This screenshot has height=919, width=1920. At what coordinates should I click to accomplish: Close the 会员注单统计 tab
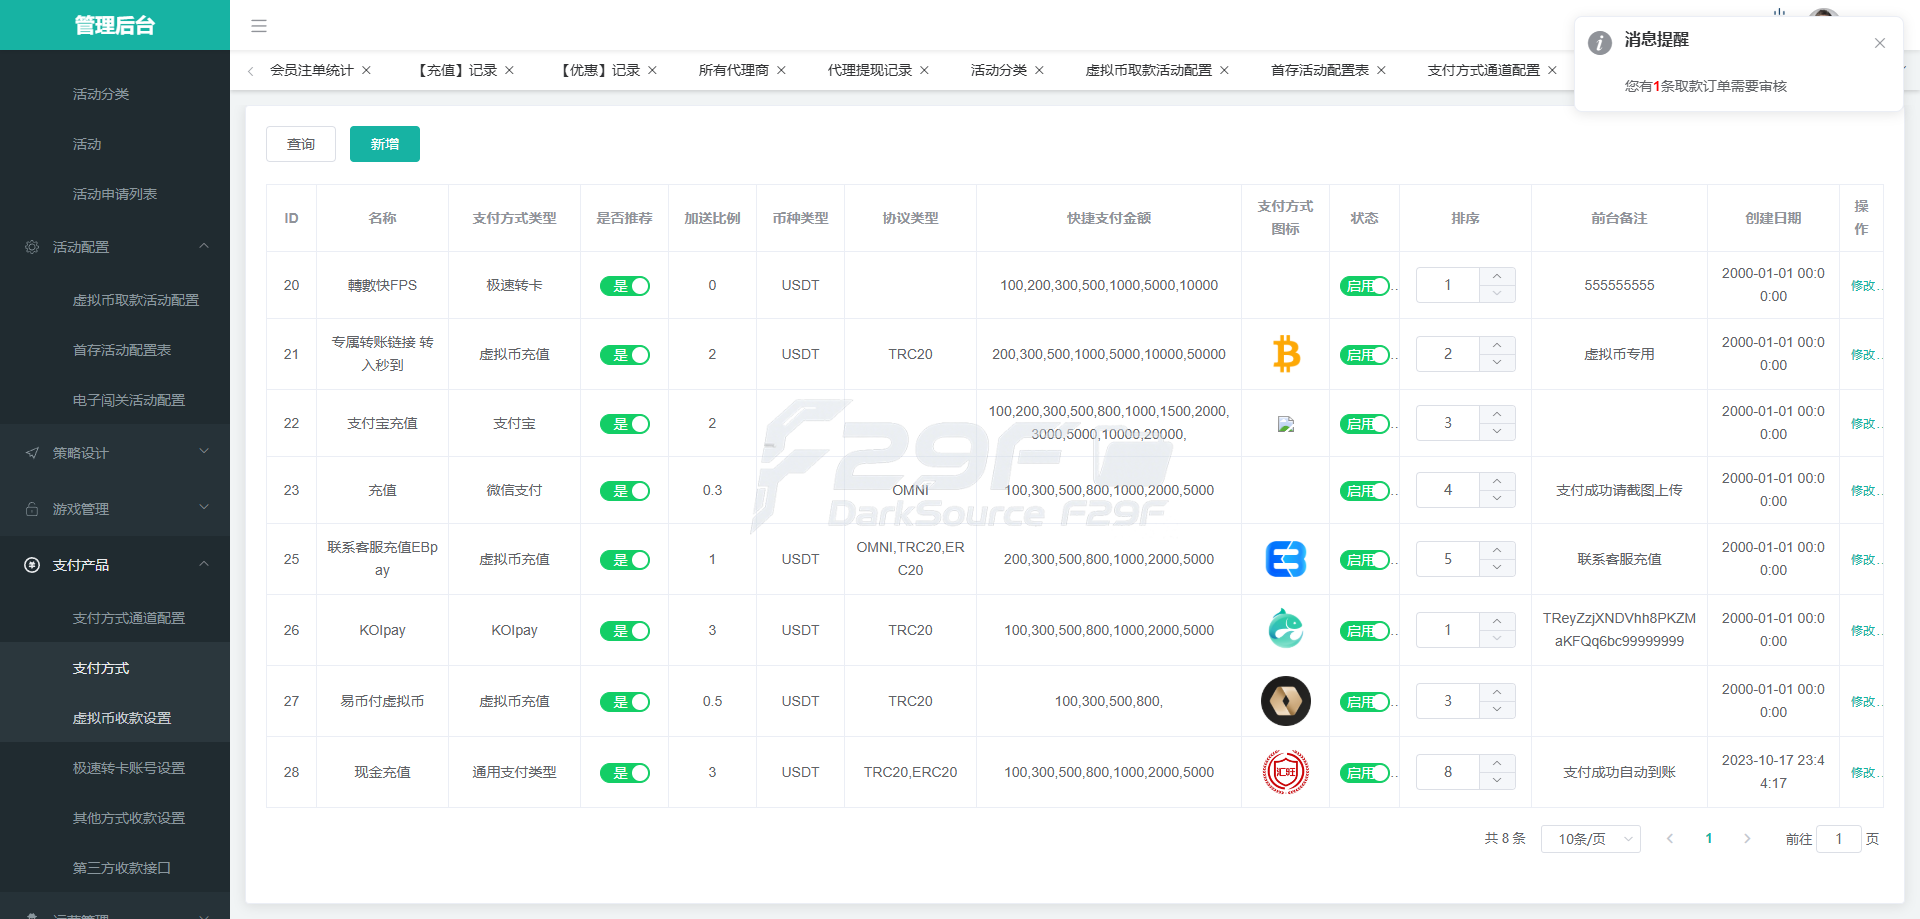click(x=367, y=70)
